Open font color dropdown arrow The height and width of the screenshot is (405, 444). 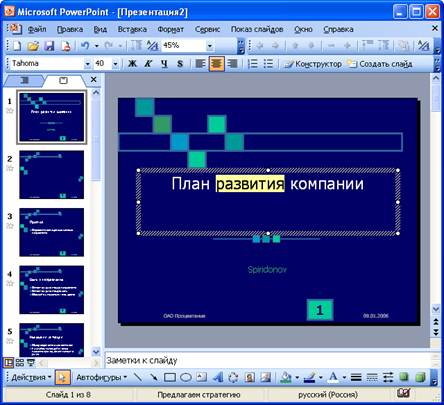[x=344, y=377]
